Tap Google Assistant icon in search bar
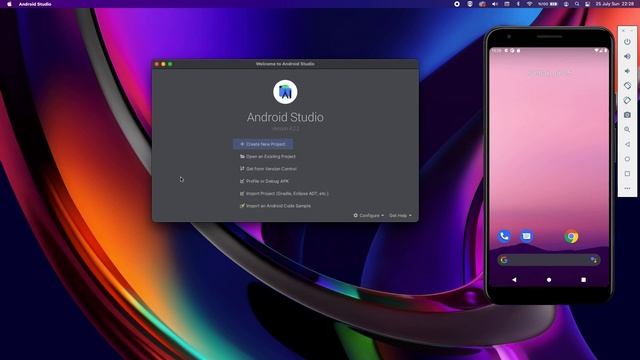Screen dimensions: 640x360 (x=593, y=260)
